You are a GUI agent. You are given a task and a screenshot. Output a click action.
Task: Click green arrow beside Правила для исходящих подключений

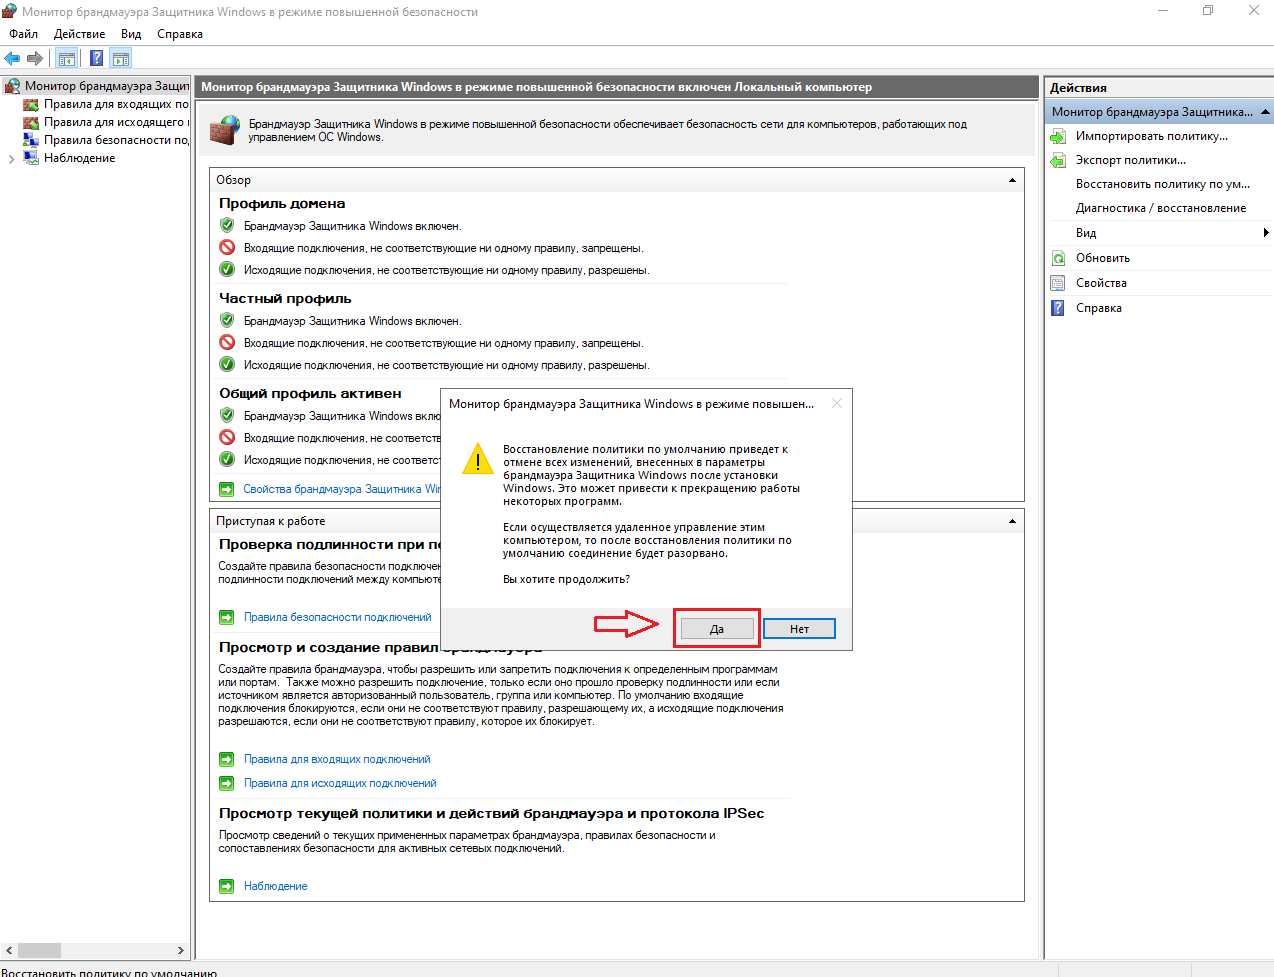226,783
